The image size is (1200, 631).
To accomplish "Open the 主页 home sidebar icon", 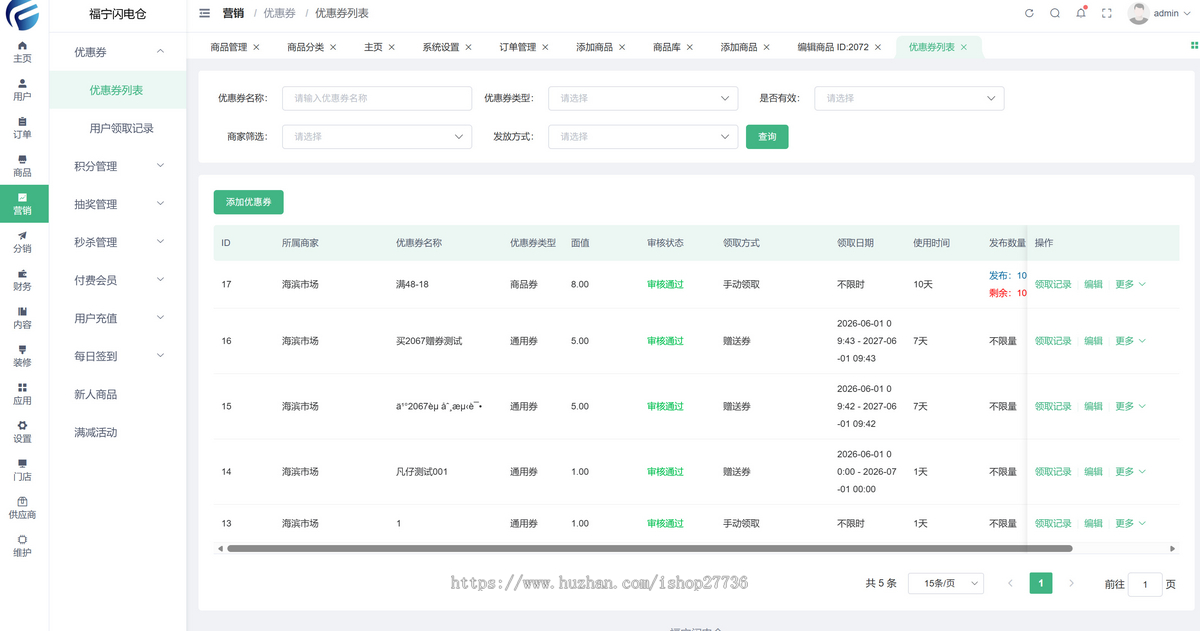I will pos(22,51).
